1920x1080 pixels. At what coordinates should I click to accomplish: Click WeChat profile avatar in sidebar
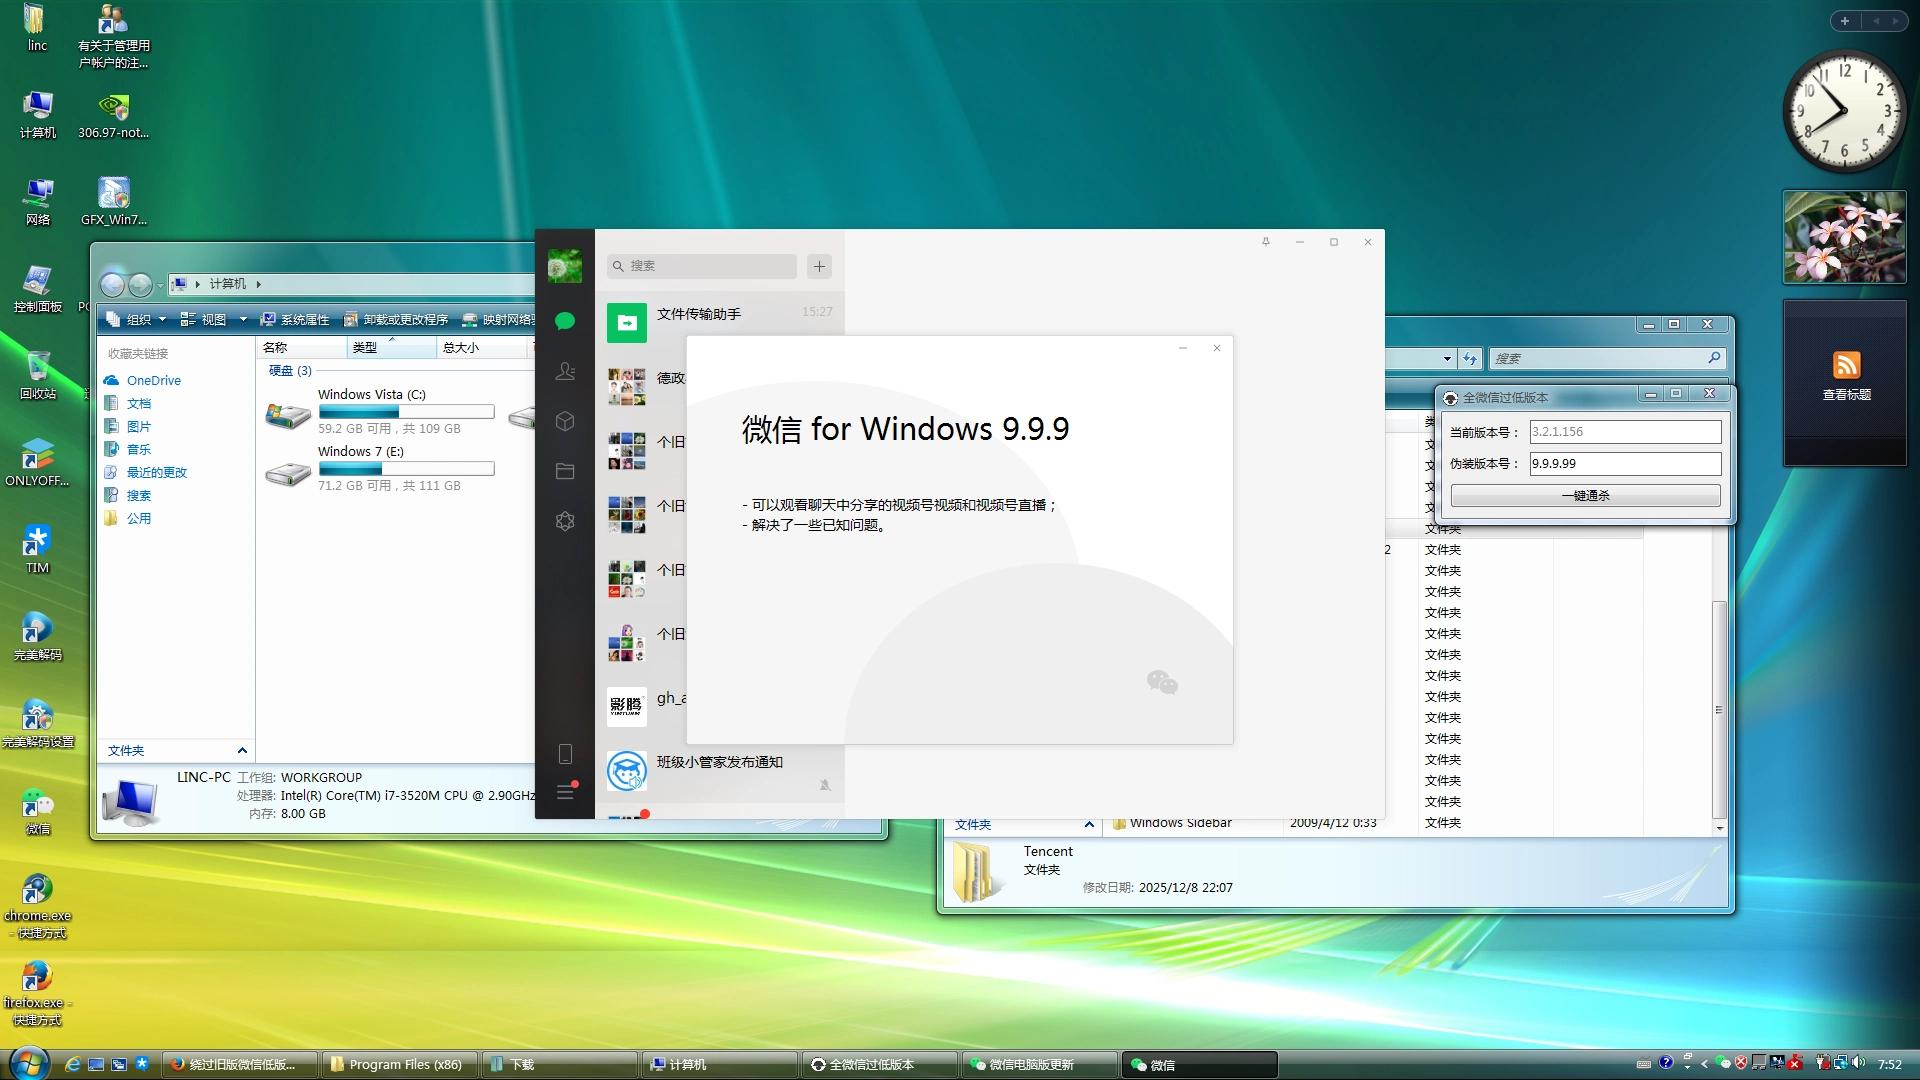tap(564, 266)
